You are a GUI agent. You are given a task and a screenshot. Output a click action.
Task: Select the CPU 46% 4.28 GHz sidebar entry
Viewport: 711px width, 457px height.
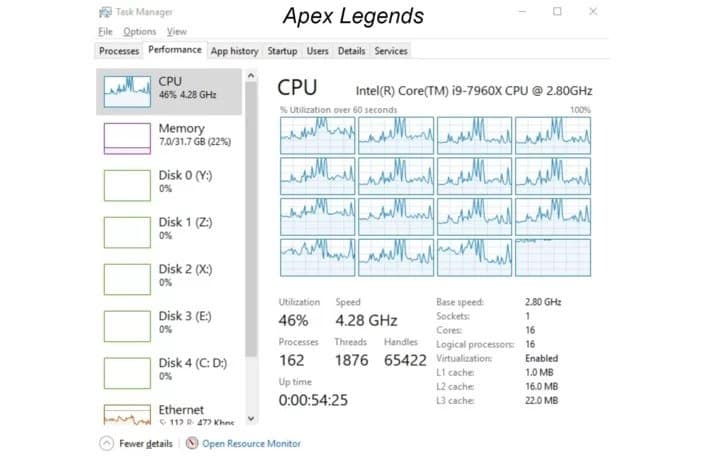169,92
